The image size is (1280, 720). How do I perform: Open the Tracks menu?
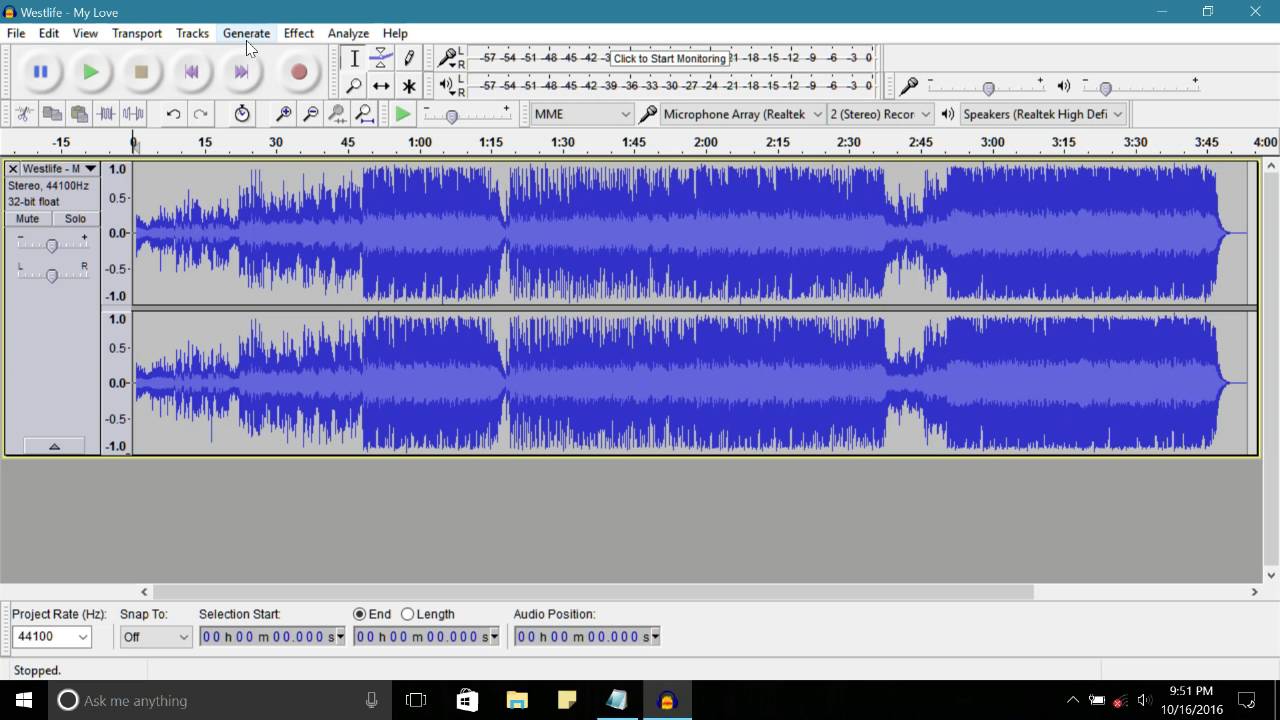coord(192,33)
